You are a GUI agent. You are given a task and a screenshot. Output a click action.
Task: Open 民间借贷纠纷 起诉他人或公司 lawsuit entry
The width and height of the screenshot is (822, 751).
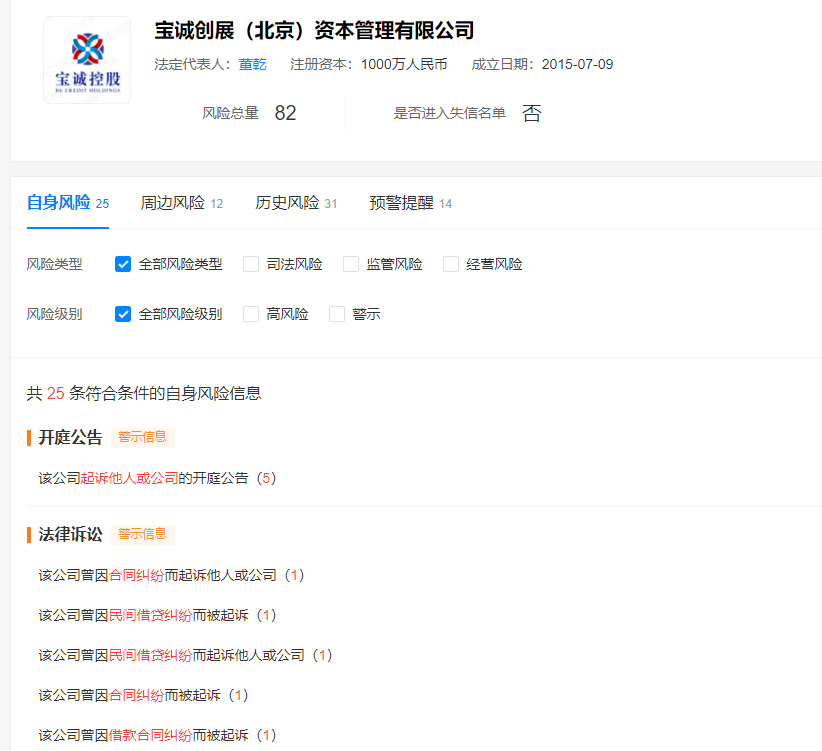tap(150, 655)
